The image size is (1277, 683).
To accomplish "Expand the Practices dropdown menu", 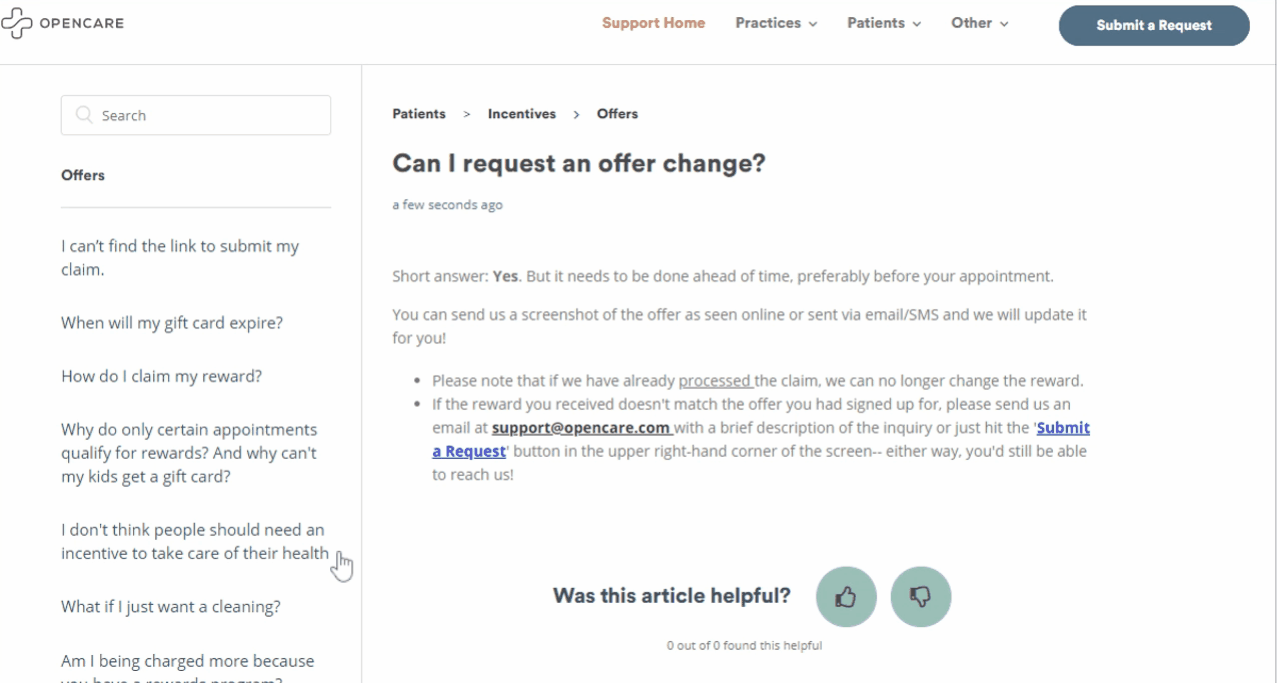I will [776, 23].
